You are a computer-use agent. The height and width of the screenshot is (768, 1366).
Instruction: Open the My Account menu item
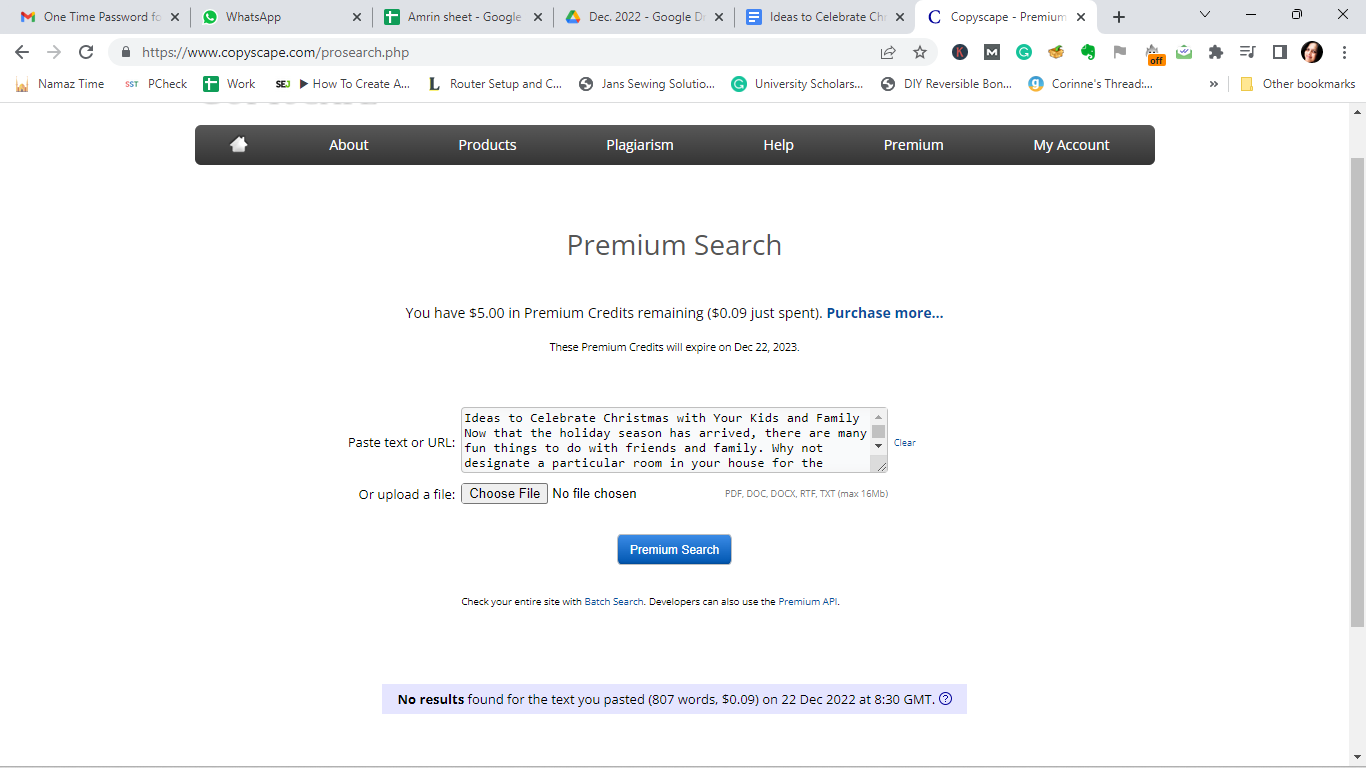tap(1071, 145)
